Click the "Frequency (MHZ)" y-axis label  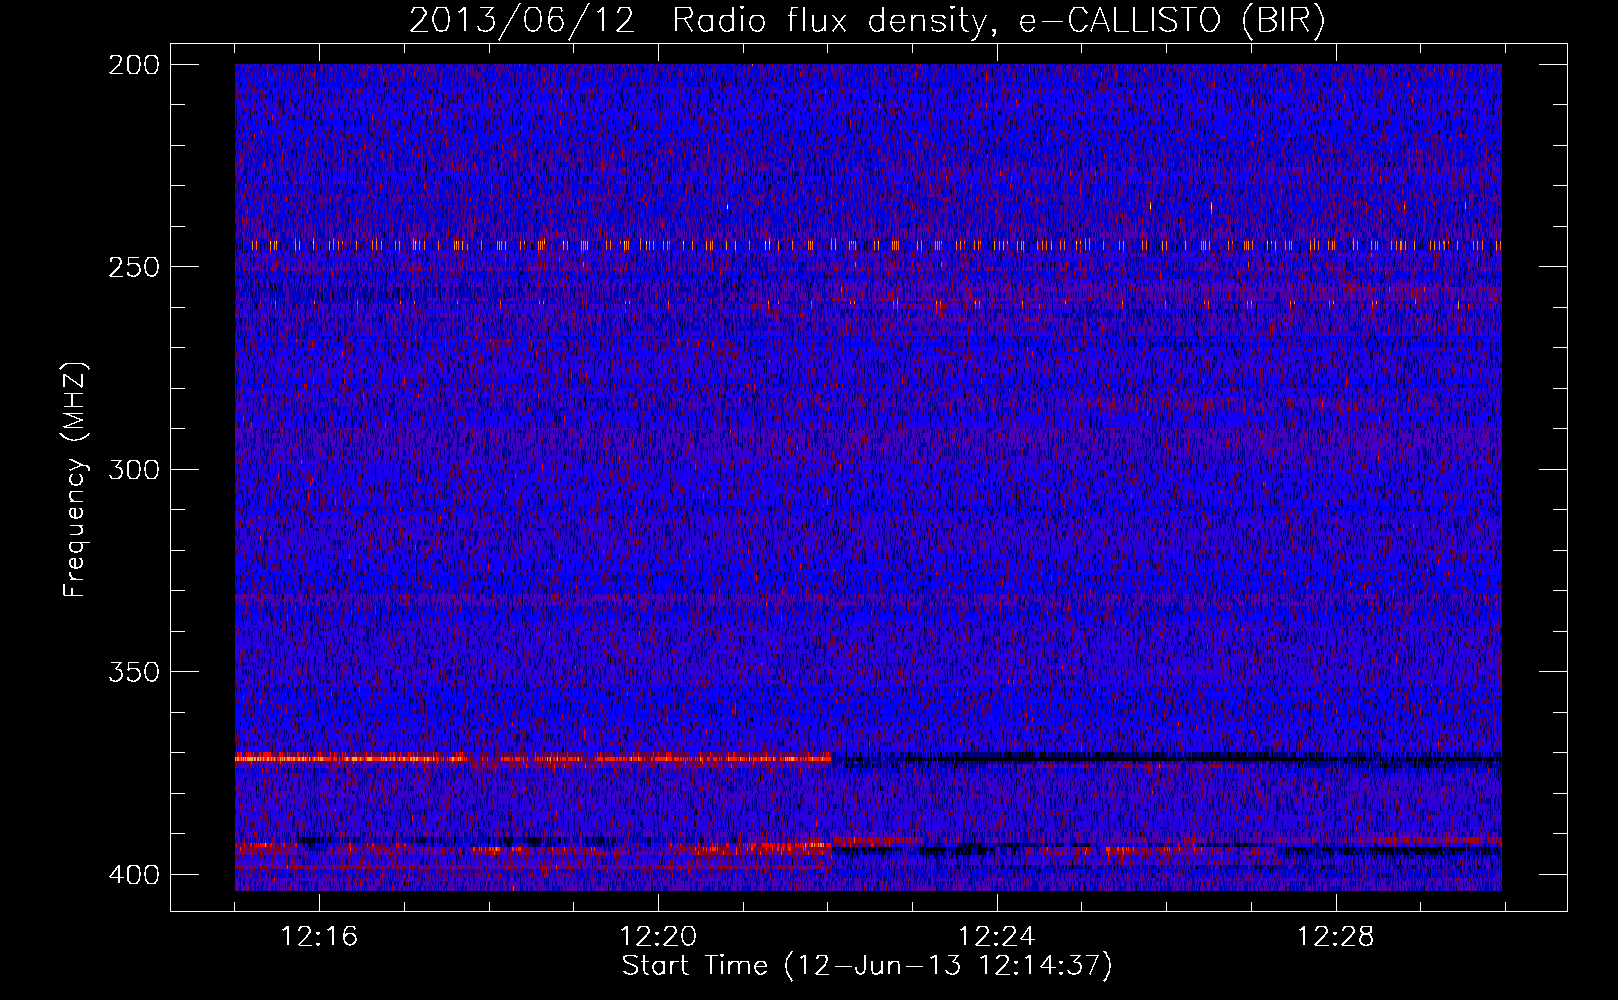pos(76,480)
